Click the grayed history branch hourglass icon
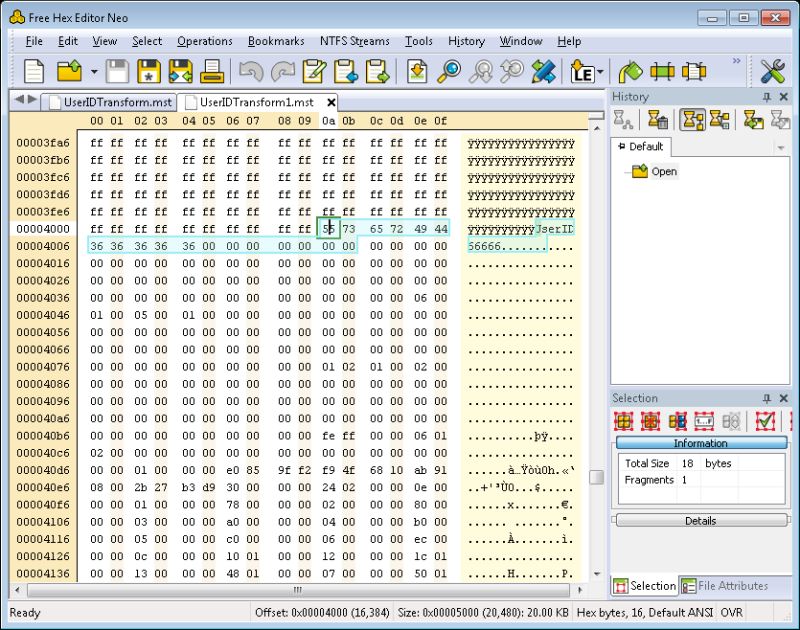 click(x=623, y=120)
